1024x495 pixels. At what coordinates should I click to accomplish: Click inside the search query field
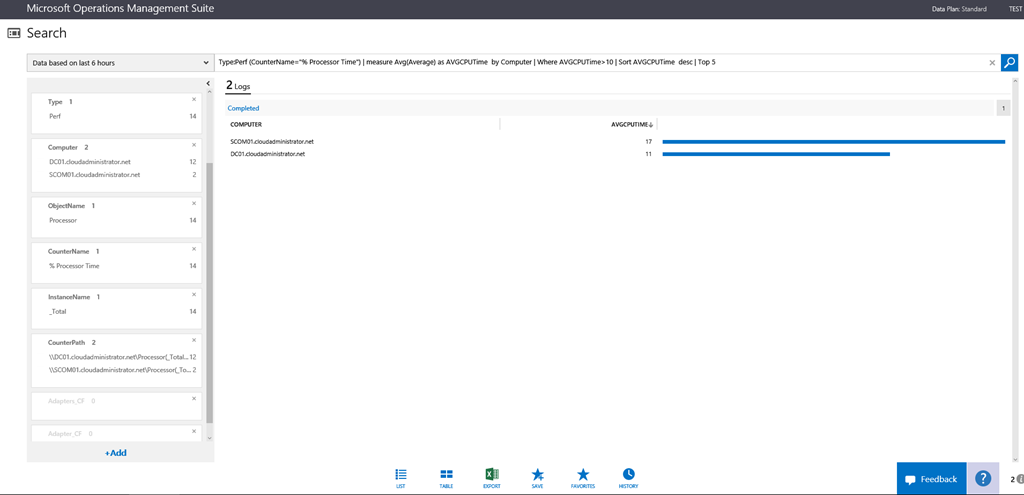pyautogui.click(x=600, y=62)
